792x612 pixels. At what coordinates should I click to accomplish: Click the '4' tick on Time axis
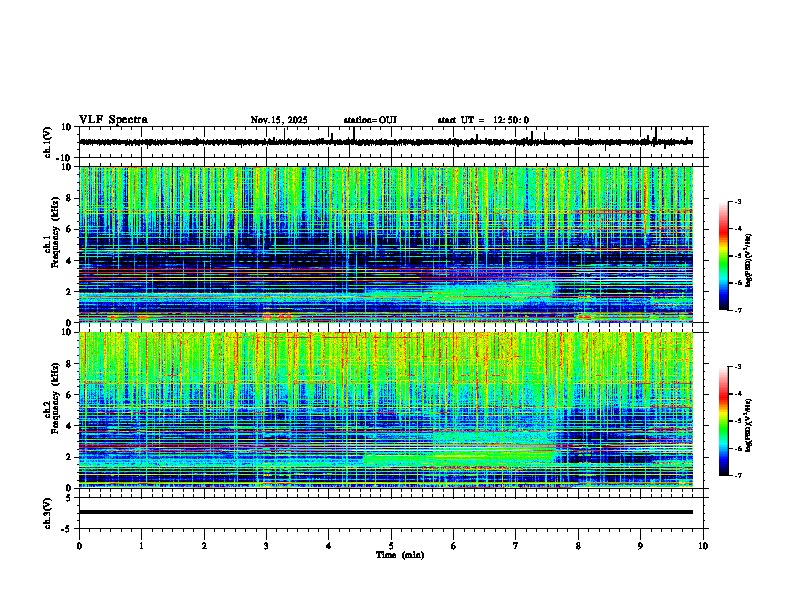click(329, 546)
